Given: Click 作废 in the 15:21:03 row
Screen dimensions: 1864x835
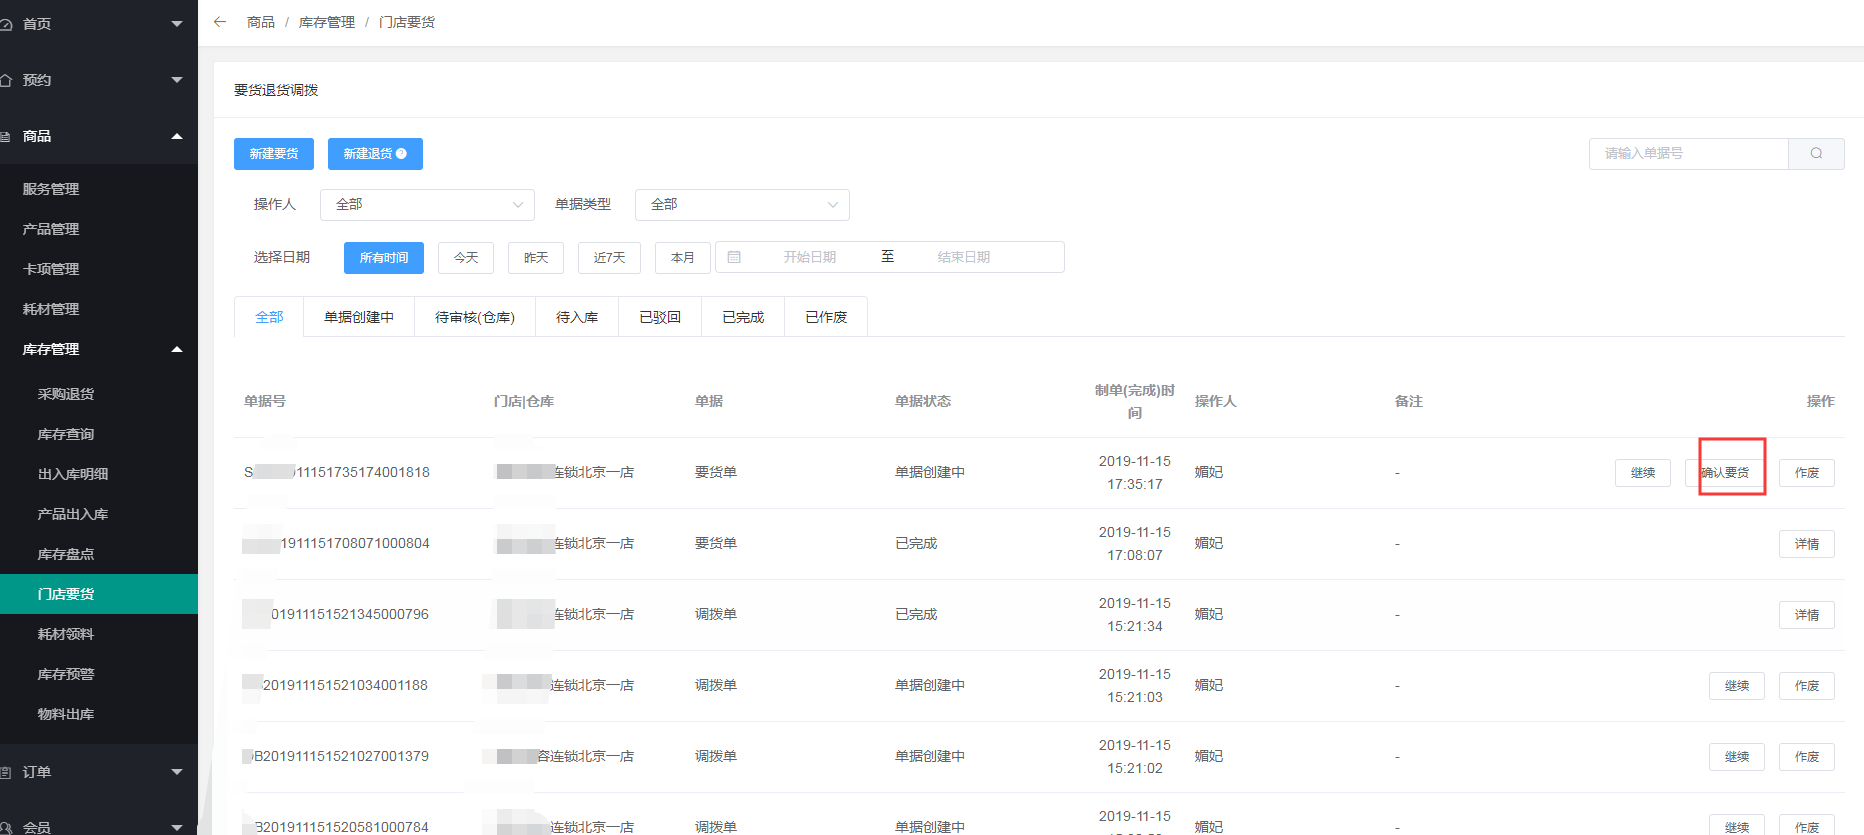Looking at the screenshot, I should pyautogui.click(x=1807, y=686).
